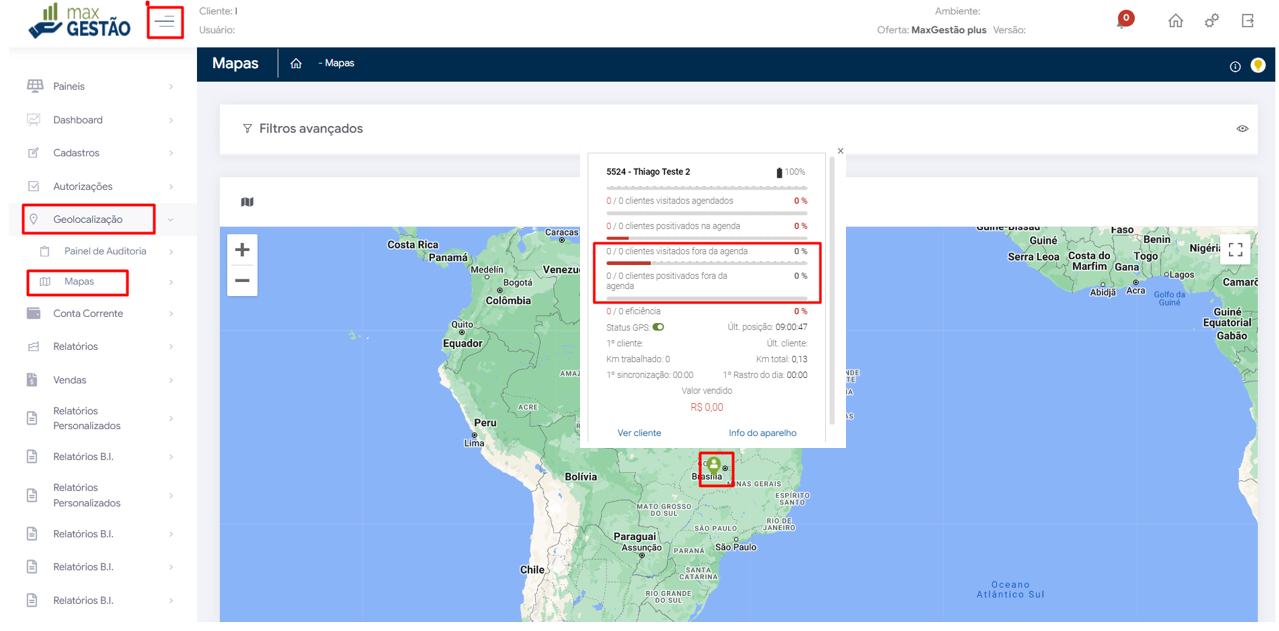Expand the Cadastros menu chevron
The image size is (1279, 631).
(x=171, y=153)
